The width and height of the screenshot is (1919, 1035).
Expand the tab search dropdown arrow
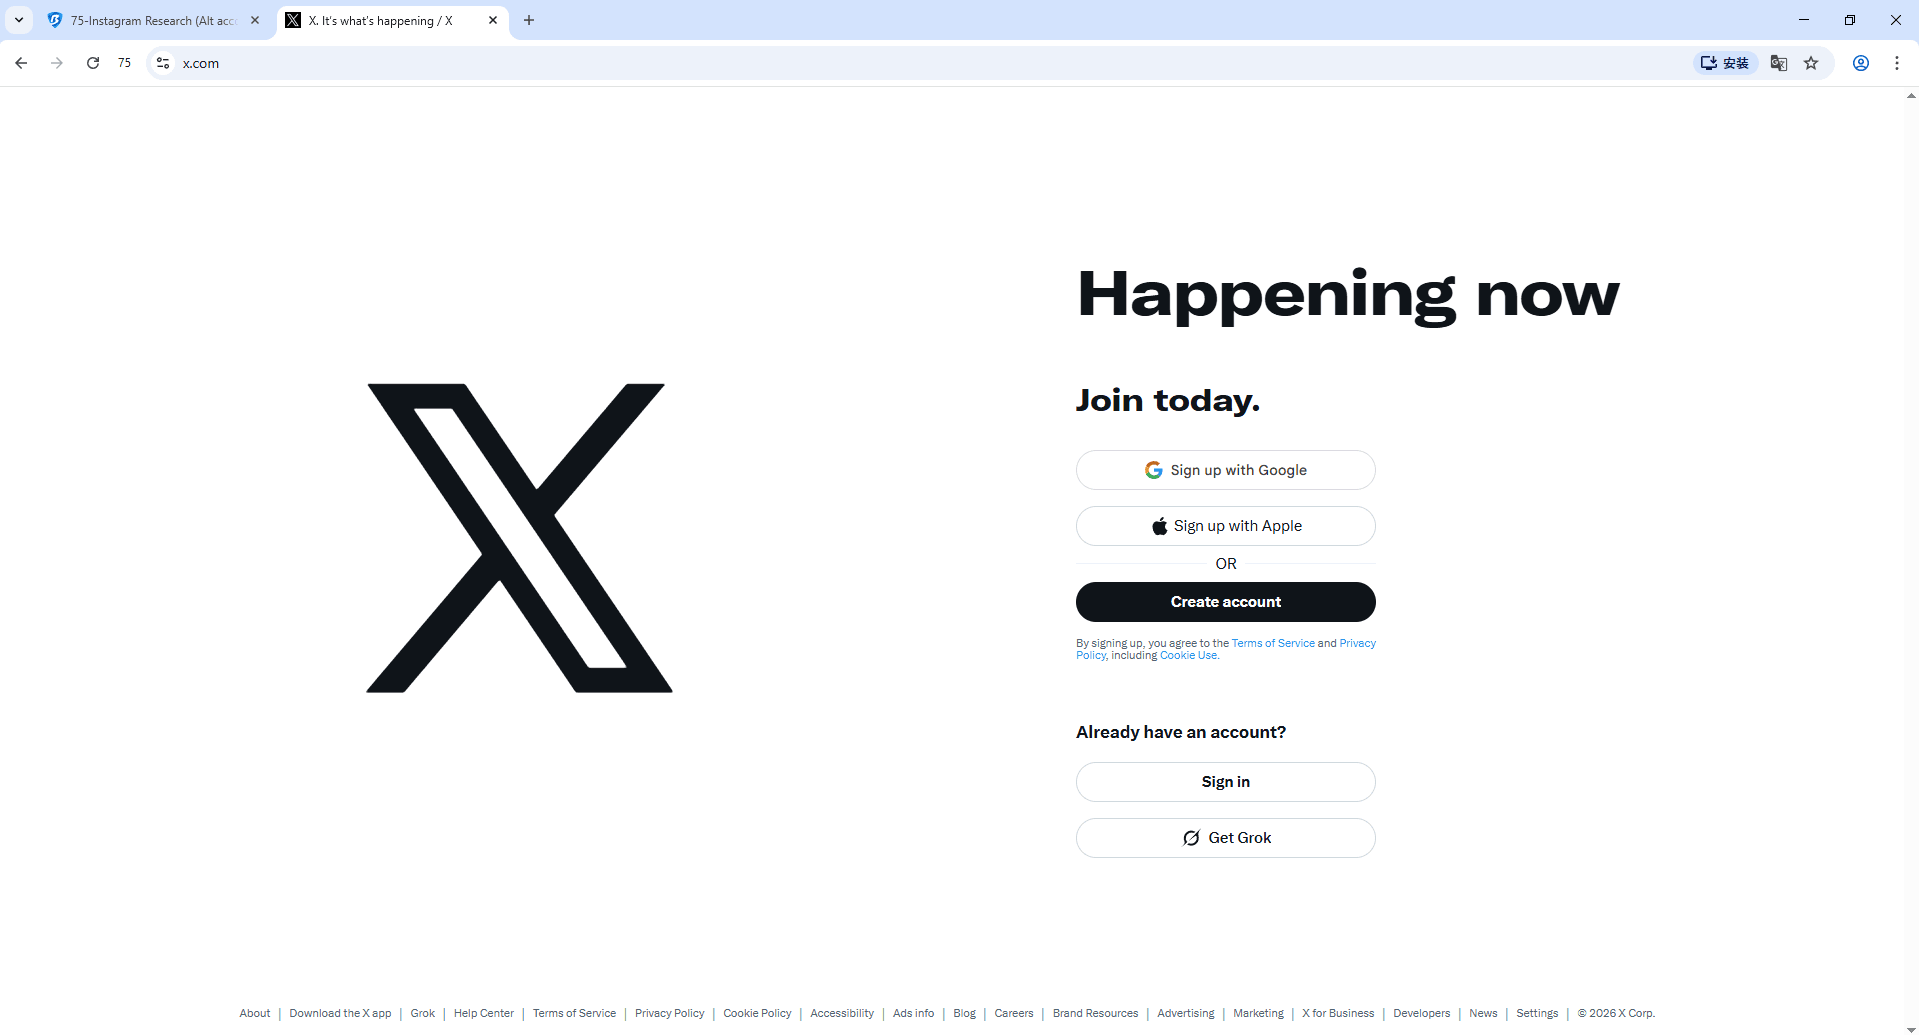click(19, 20)
